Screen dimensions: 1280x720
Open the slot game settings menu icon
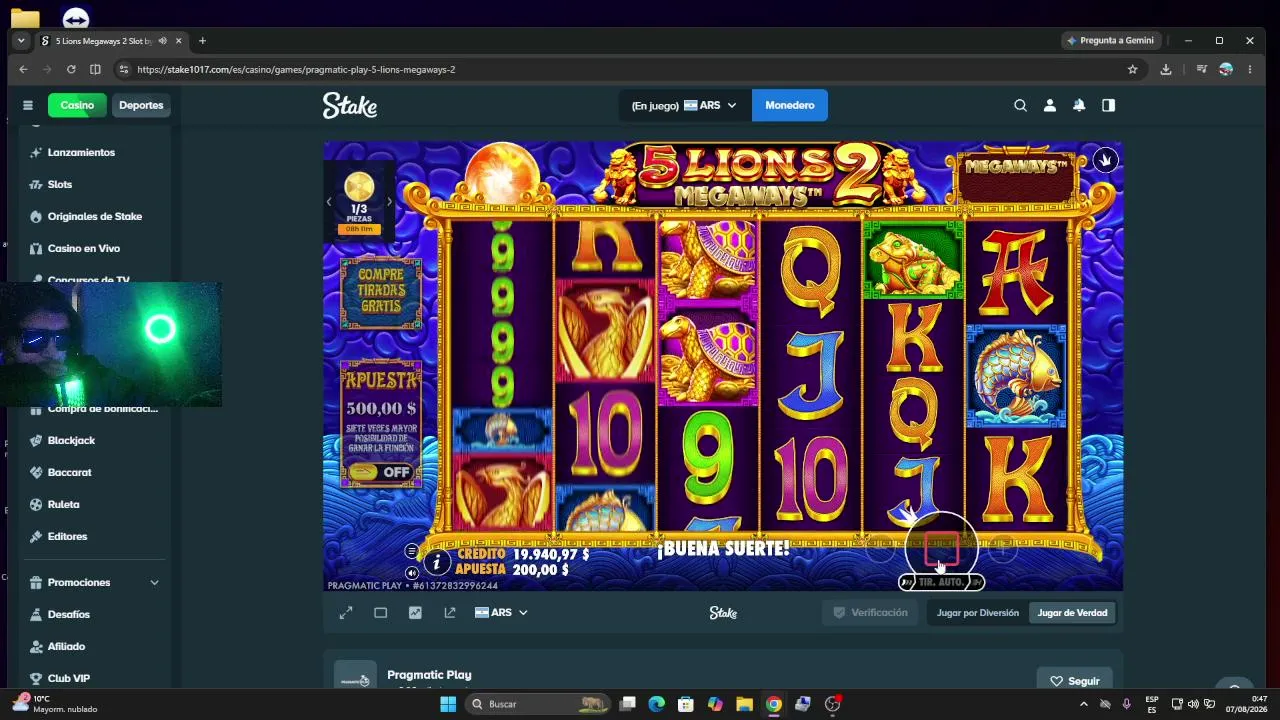[x=411, y=551]
